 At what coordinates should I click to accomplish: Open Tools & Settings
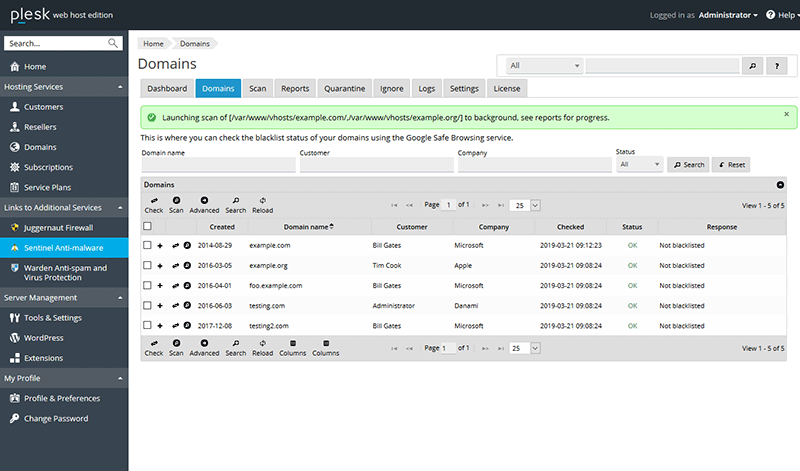click(x=53, y=318)
